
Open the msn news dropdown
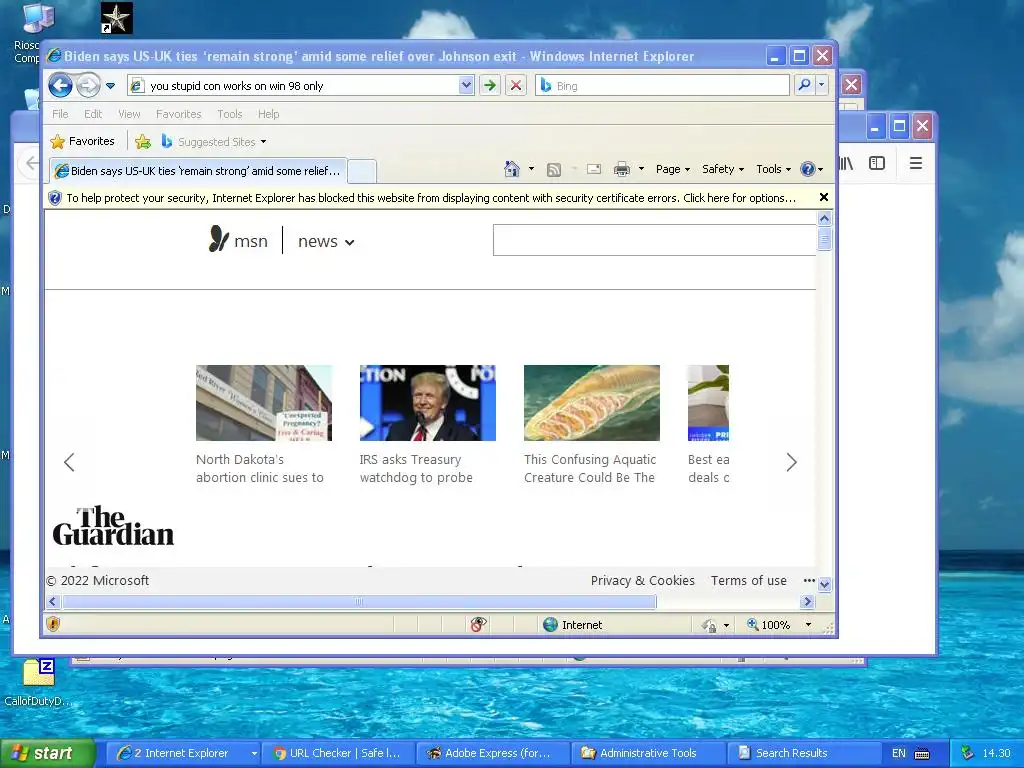click(326, 242)
